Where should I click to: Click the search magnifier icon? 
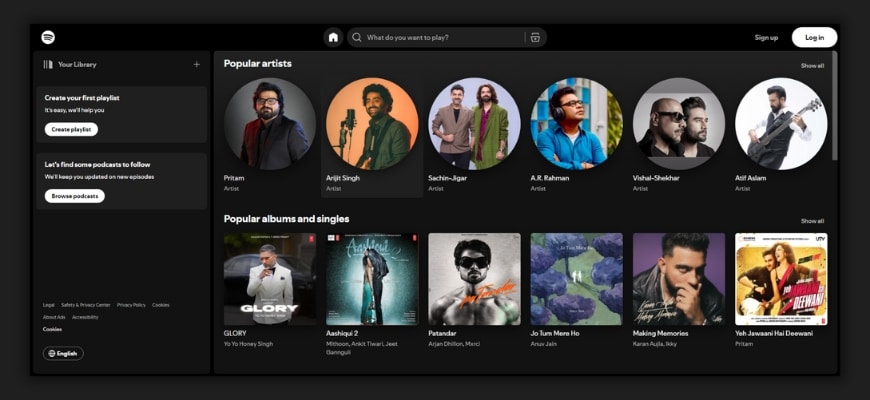(357, 38)
